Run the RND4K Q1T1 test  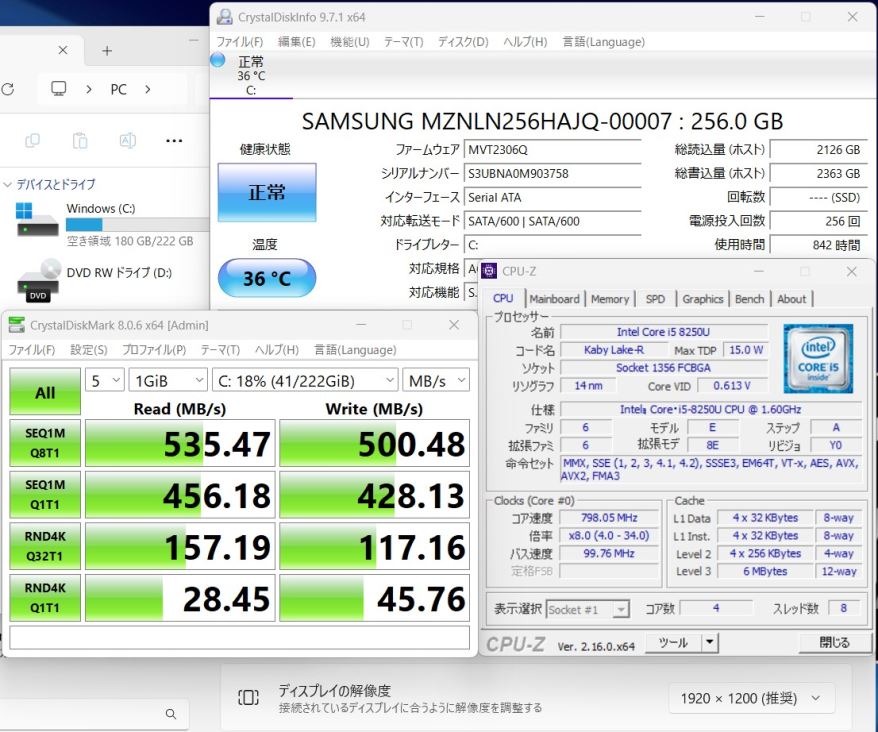45,598
